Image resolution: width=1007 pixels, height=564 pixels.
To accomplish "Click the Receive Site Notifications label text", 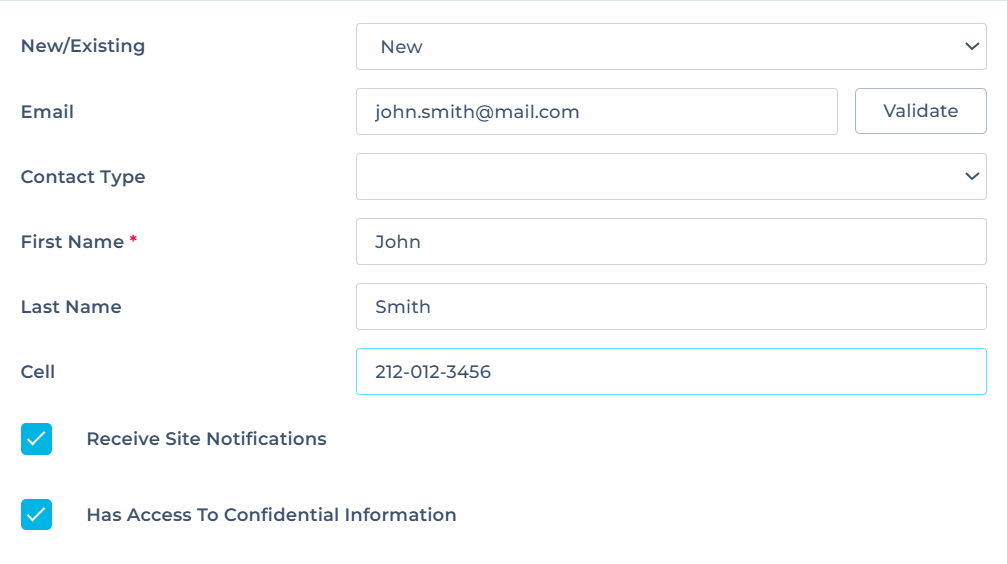I will coord(206,439).
